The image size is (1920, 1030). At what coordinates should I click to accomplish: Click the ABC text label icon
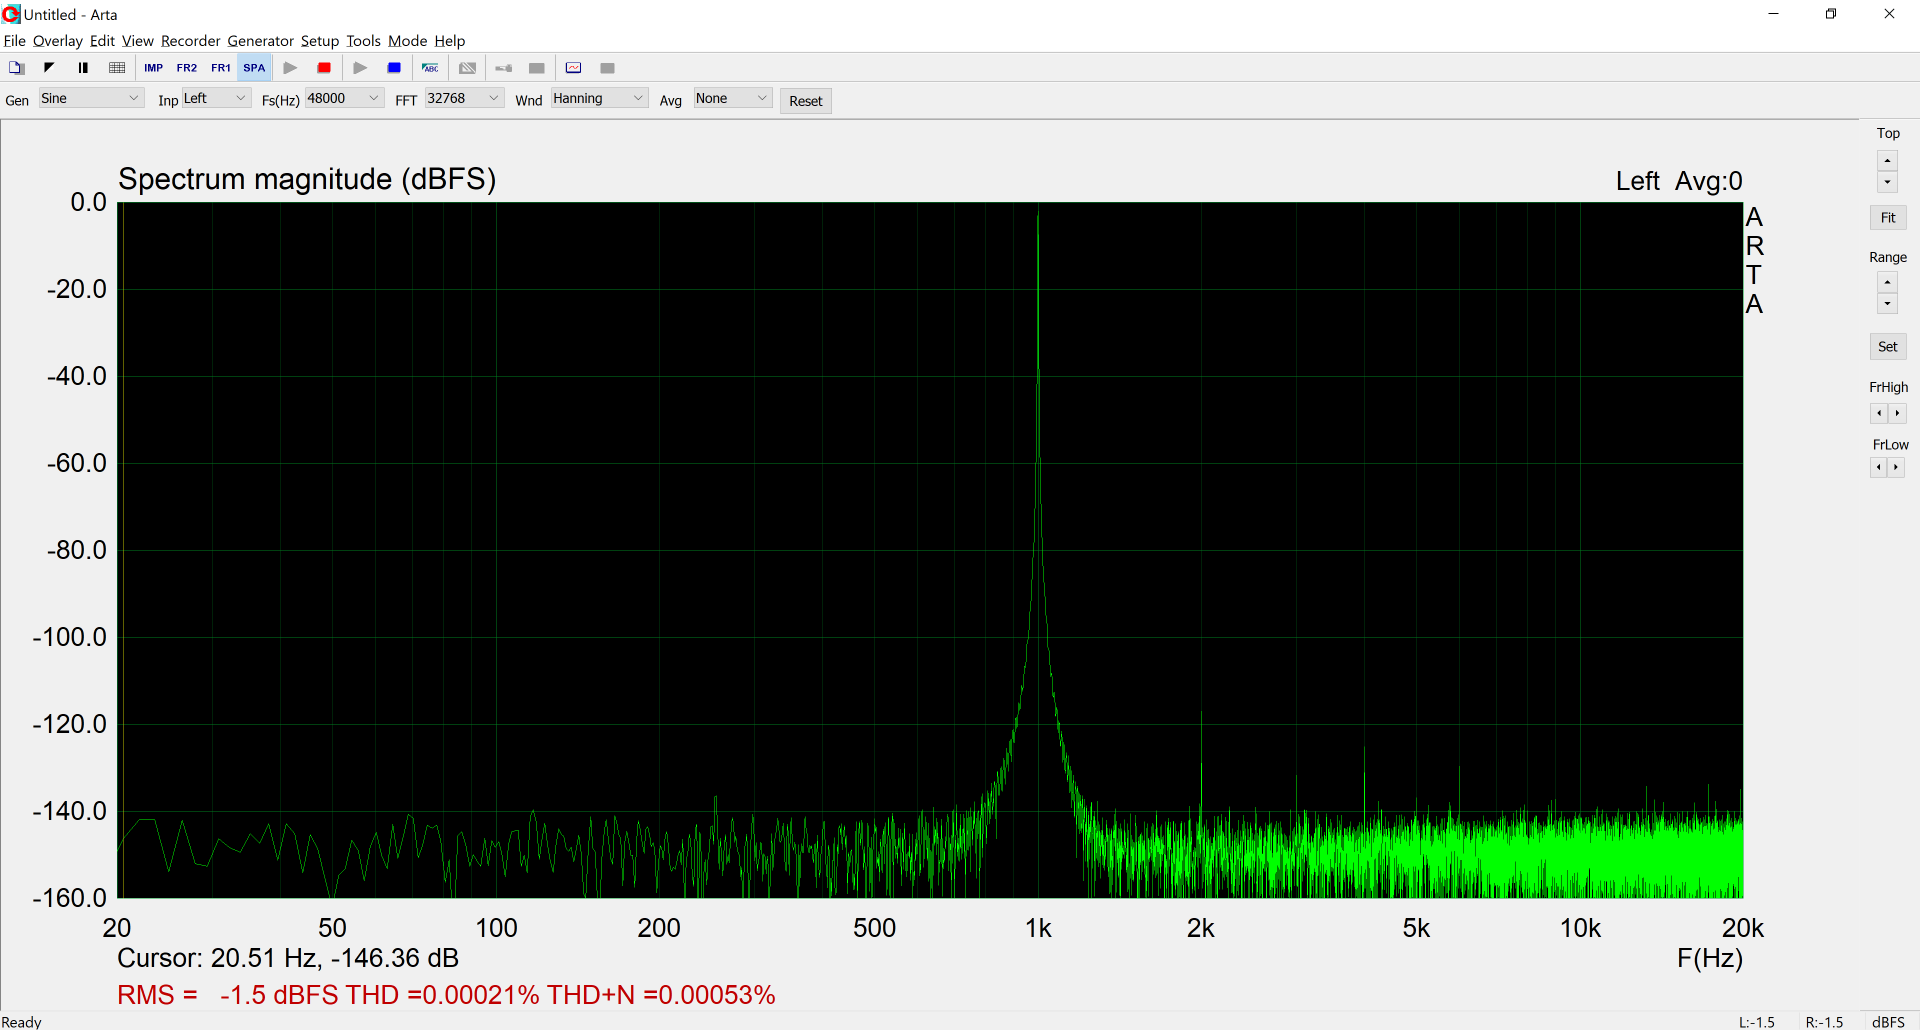click(x=430, y=68)
